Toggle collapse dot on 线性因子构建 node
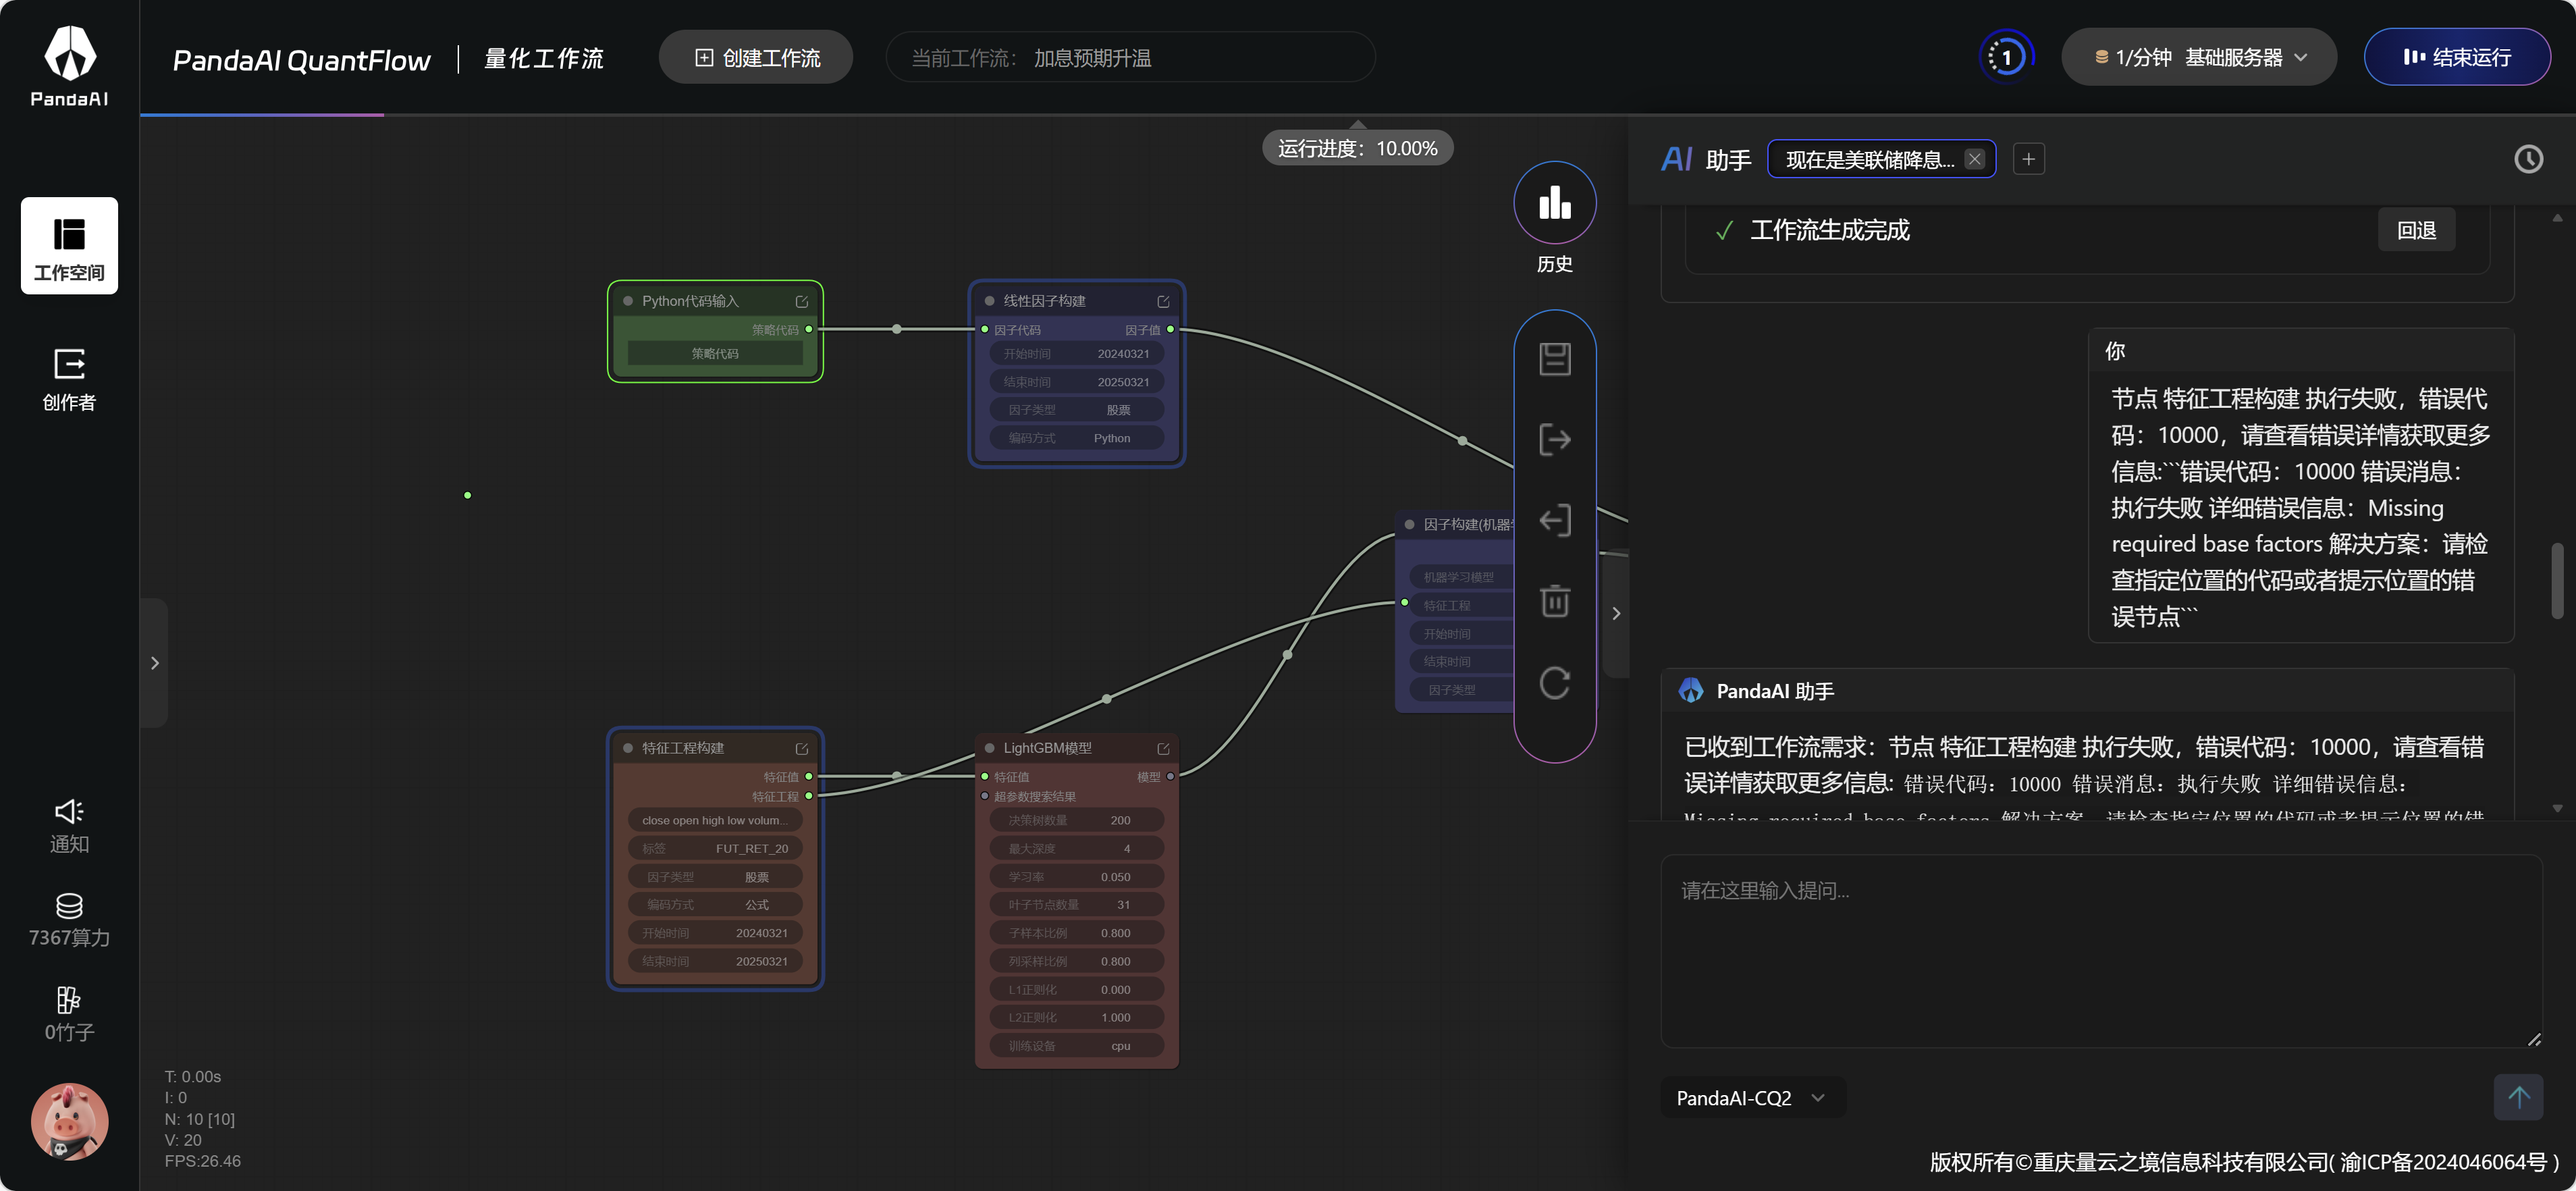2576x1191 pixels. [x=990, y=301]
